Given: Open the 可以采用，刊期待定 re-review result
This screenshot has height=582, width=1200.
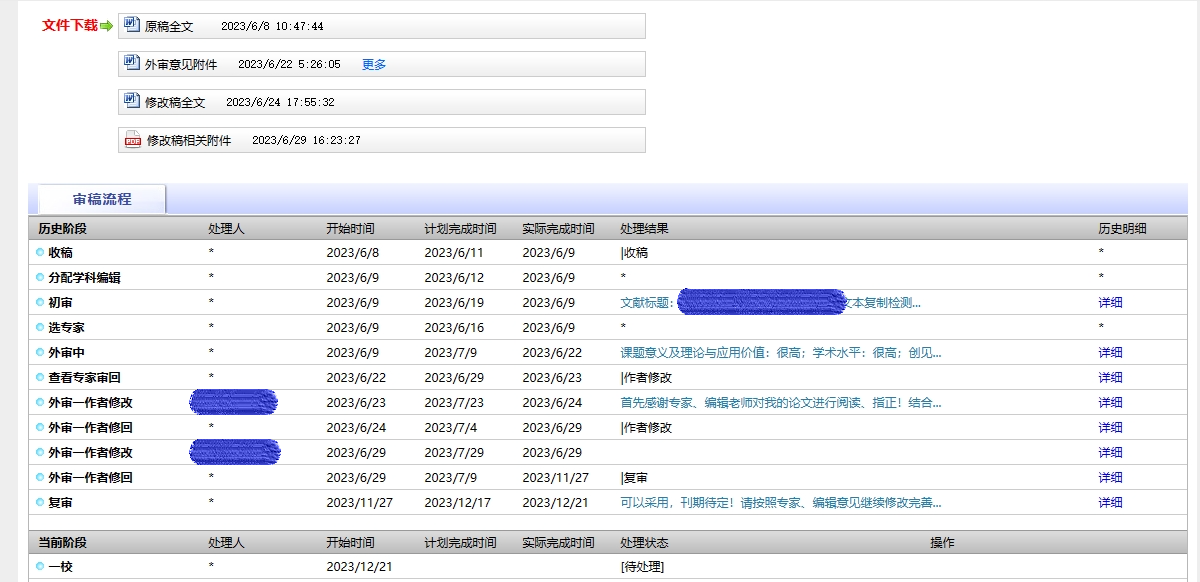Looking at the screenshot, I should 780,503.
